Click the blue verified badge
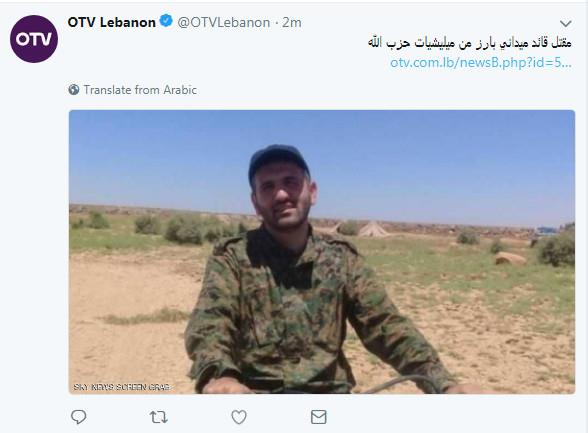This screenshot has height=433, width=588. point(166,21)
